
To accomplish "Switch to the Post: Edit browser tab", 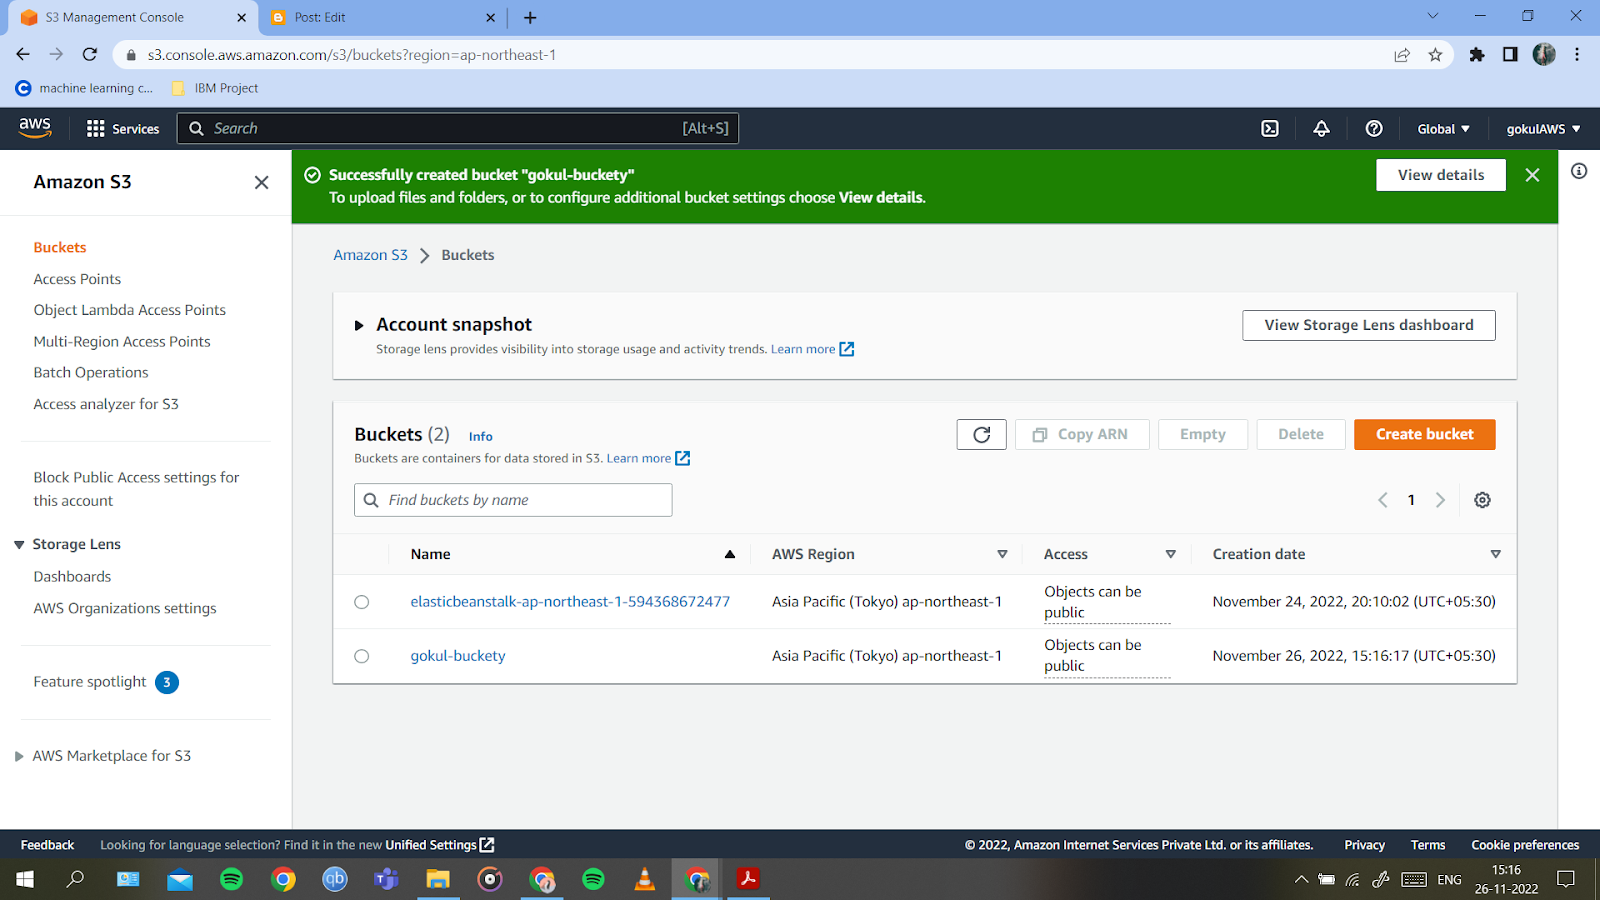I will (x=381, y=18).
